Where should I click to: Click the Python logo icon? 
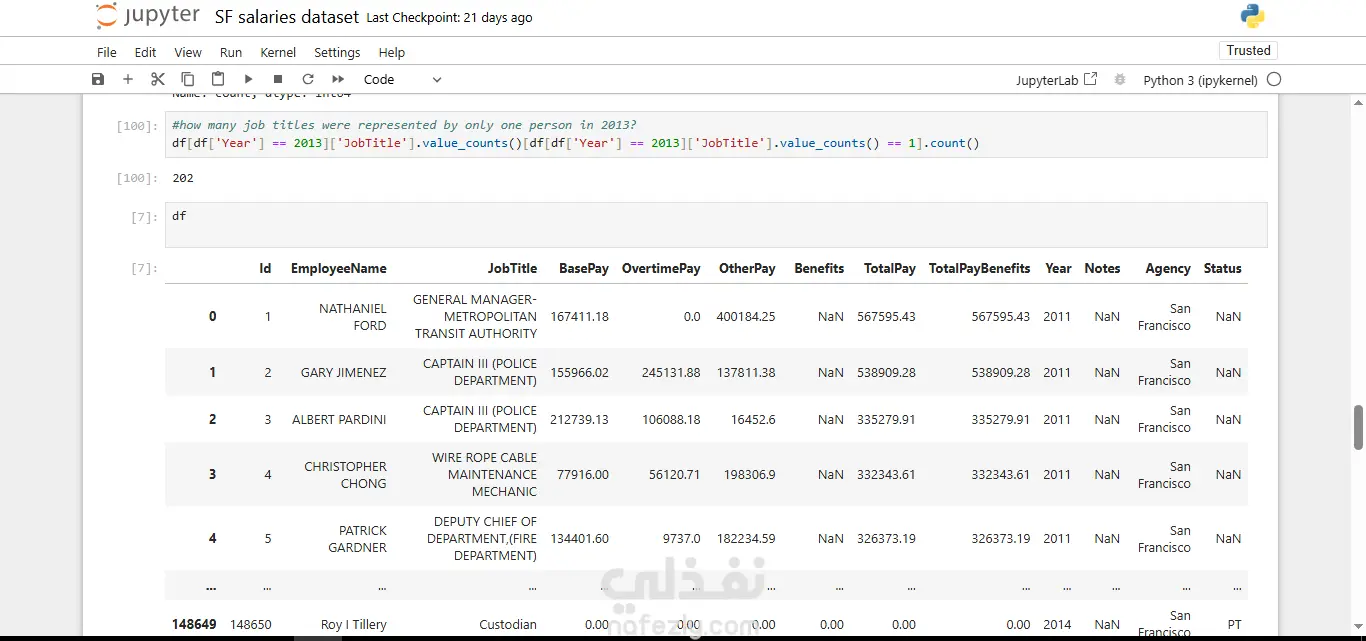(x=1252, y=16)
